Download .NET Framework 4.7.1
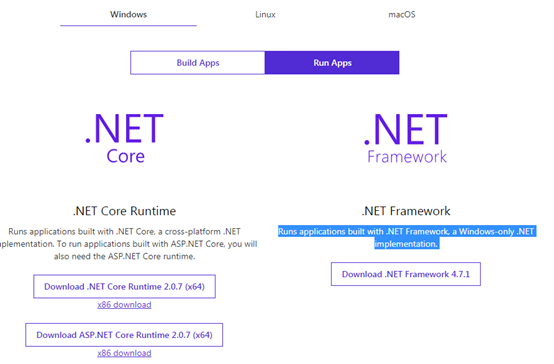The image size is (554, 364). (406, 274)
